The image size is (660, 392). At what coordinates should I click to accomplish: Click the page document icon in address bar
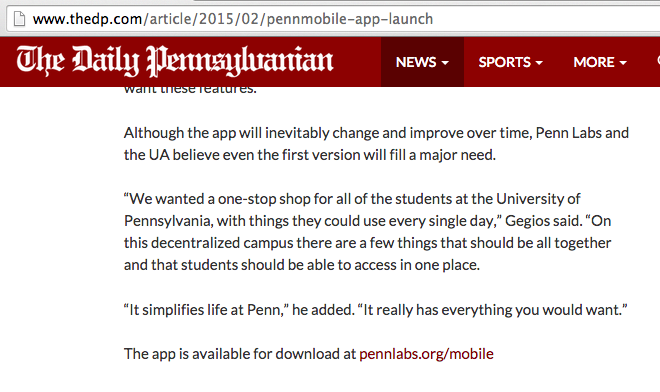pyautogui.click(x=19, y=19)
